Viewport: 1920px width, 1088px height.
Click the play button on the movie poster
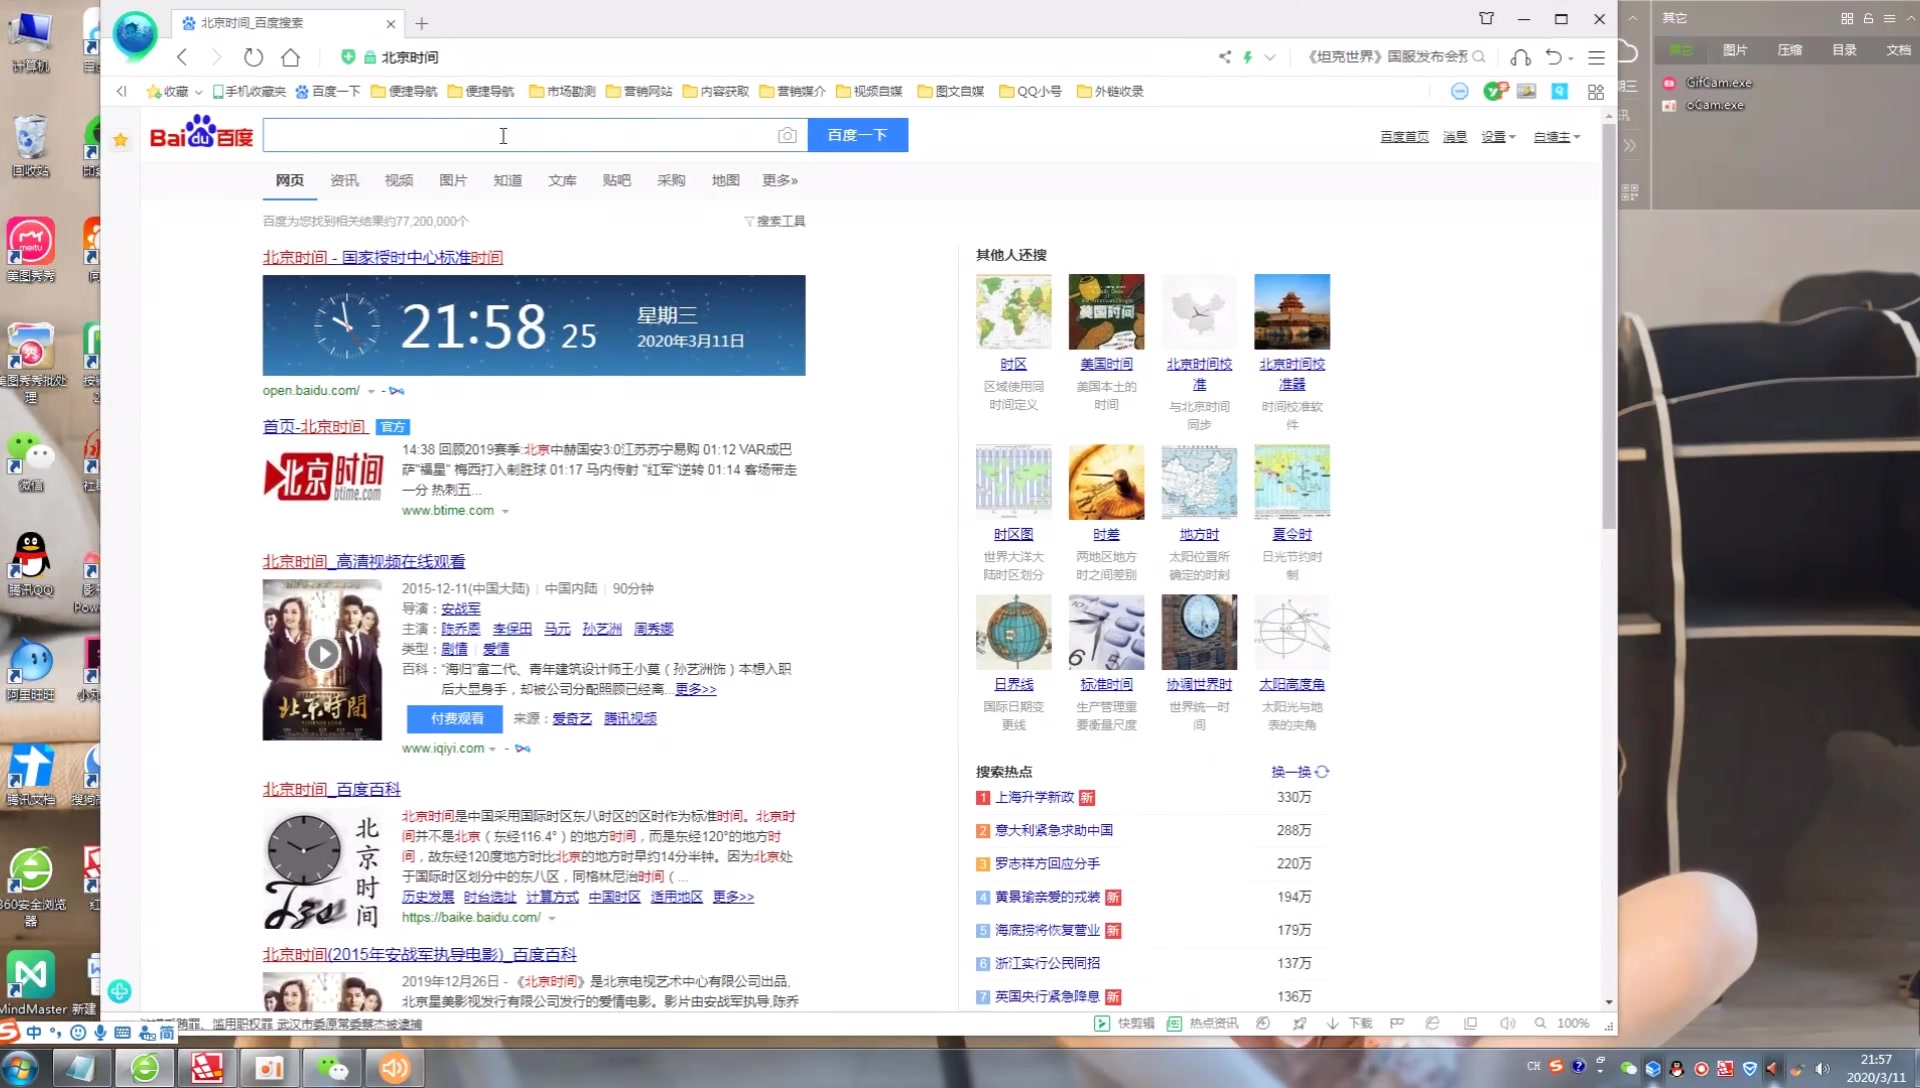322,654
